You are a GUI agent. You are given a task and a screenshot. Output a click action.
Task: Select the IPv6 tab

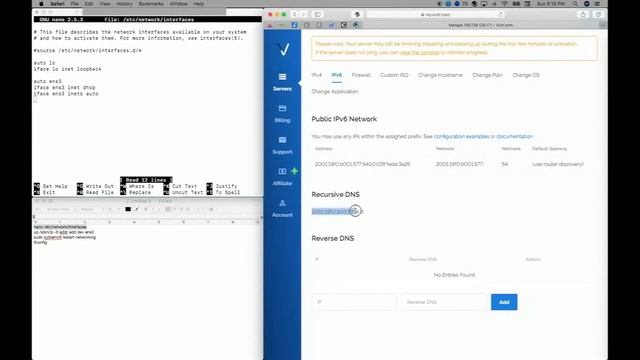tap(337, 75)
